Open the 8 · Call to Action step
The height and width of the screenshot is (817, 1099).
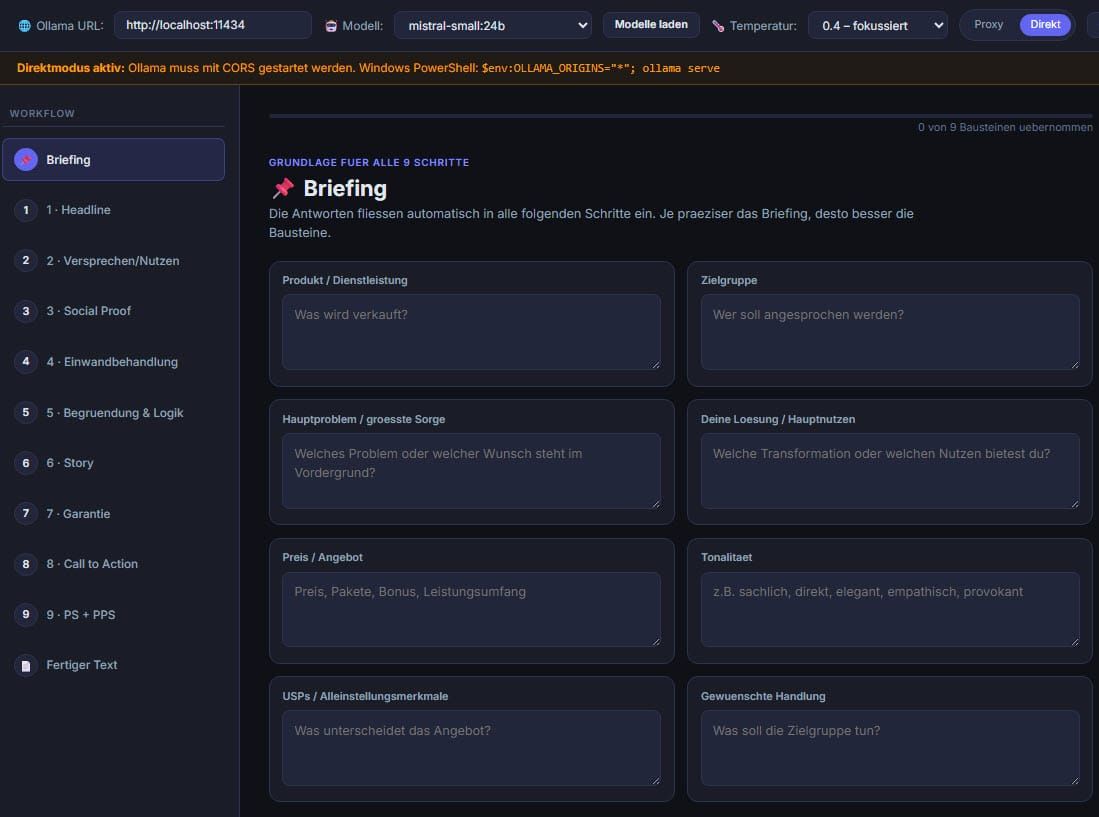[x=114, y=564]
